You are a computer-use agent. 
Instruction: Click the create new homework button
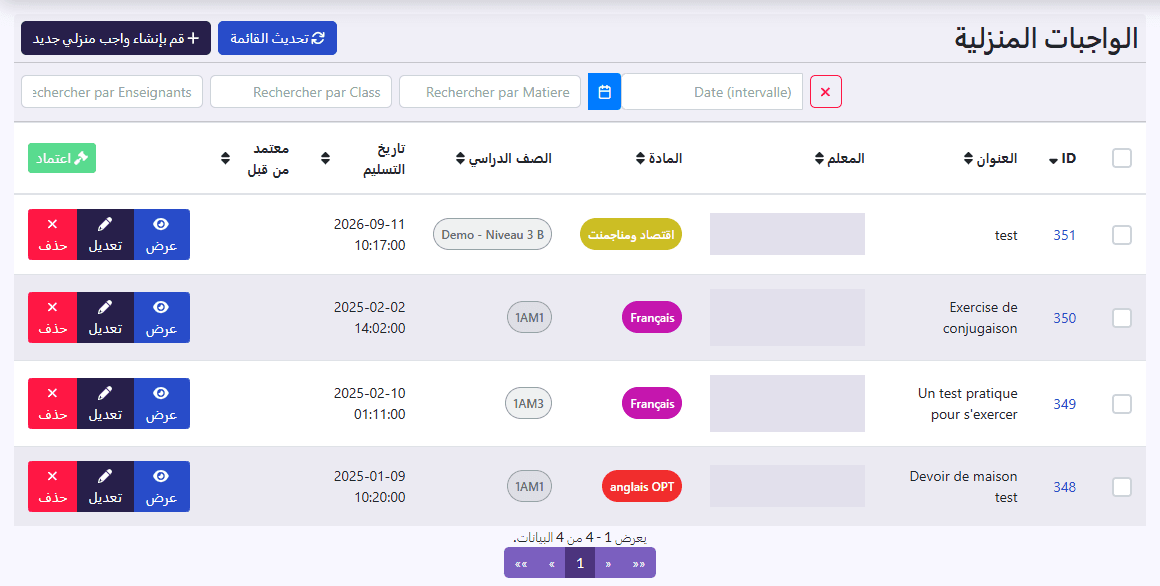click(116, 38)
